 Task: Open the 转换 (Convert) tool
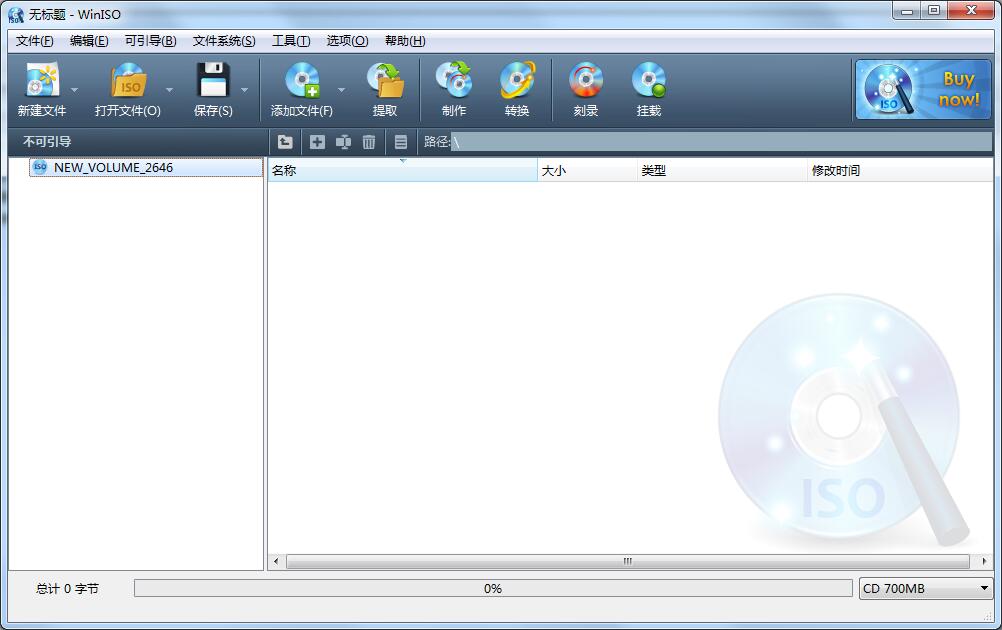coord(517,81)
